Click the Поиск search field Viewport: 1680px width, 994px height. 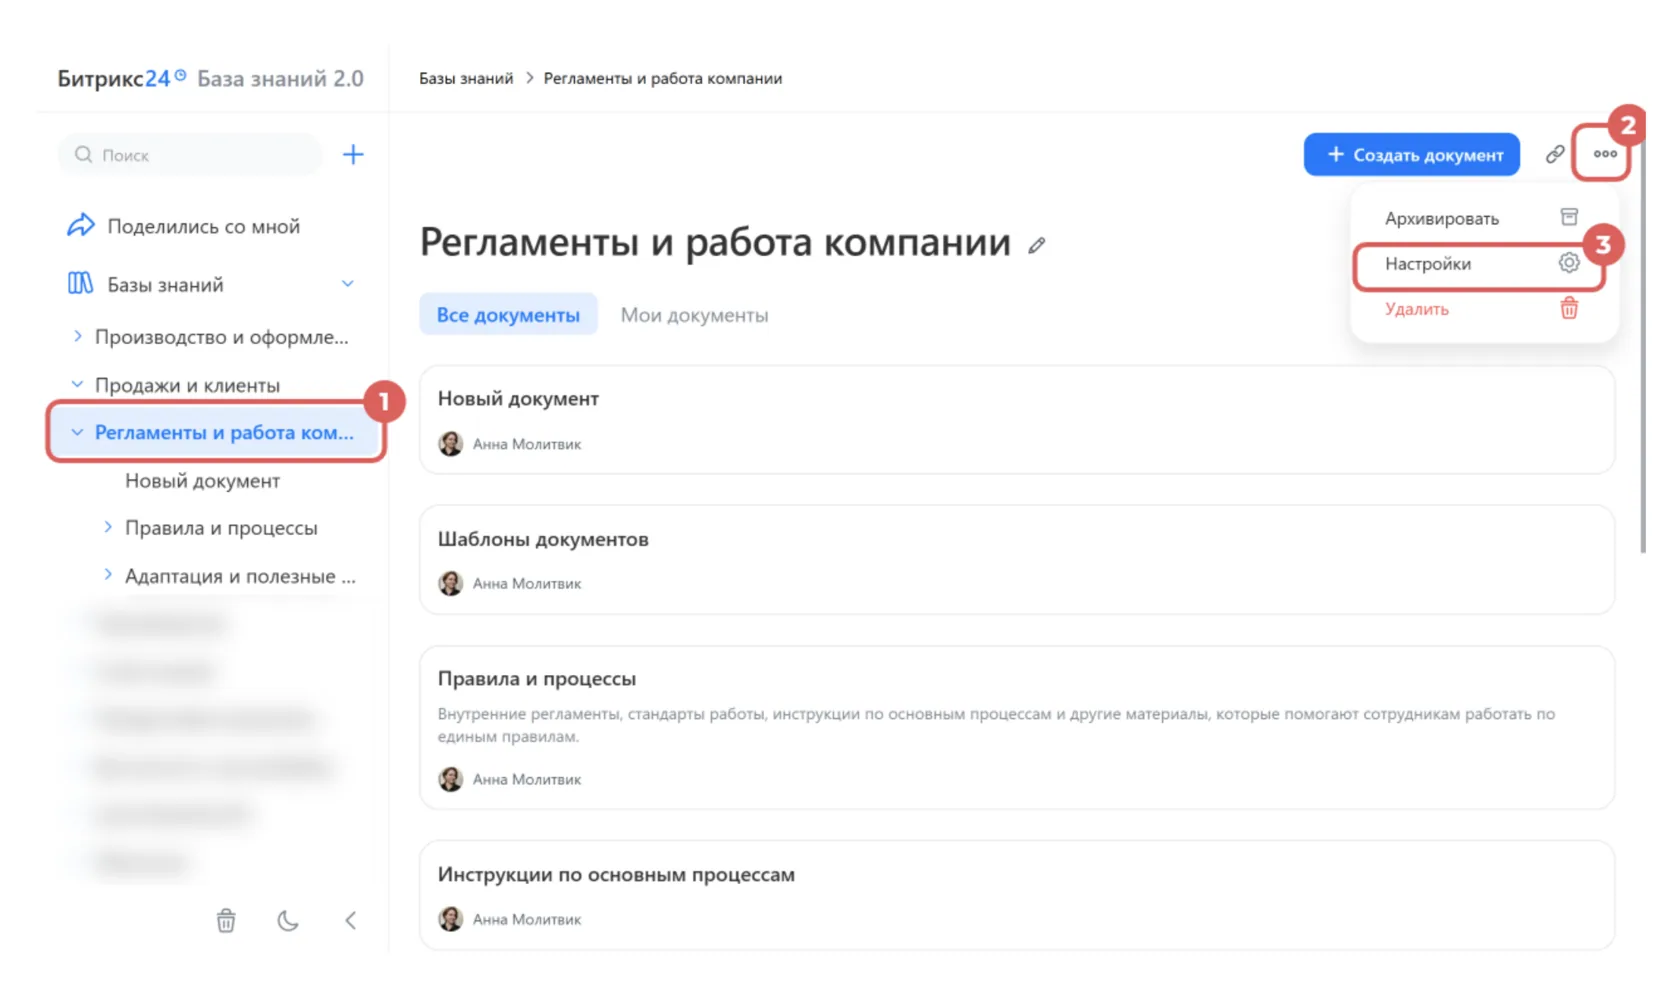pos(190,155)
